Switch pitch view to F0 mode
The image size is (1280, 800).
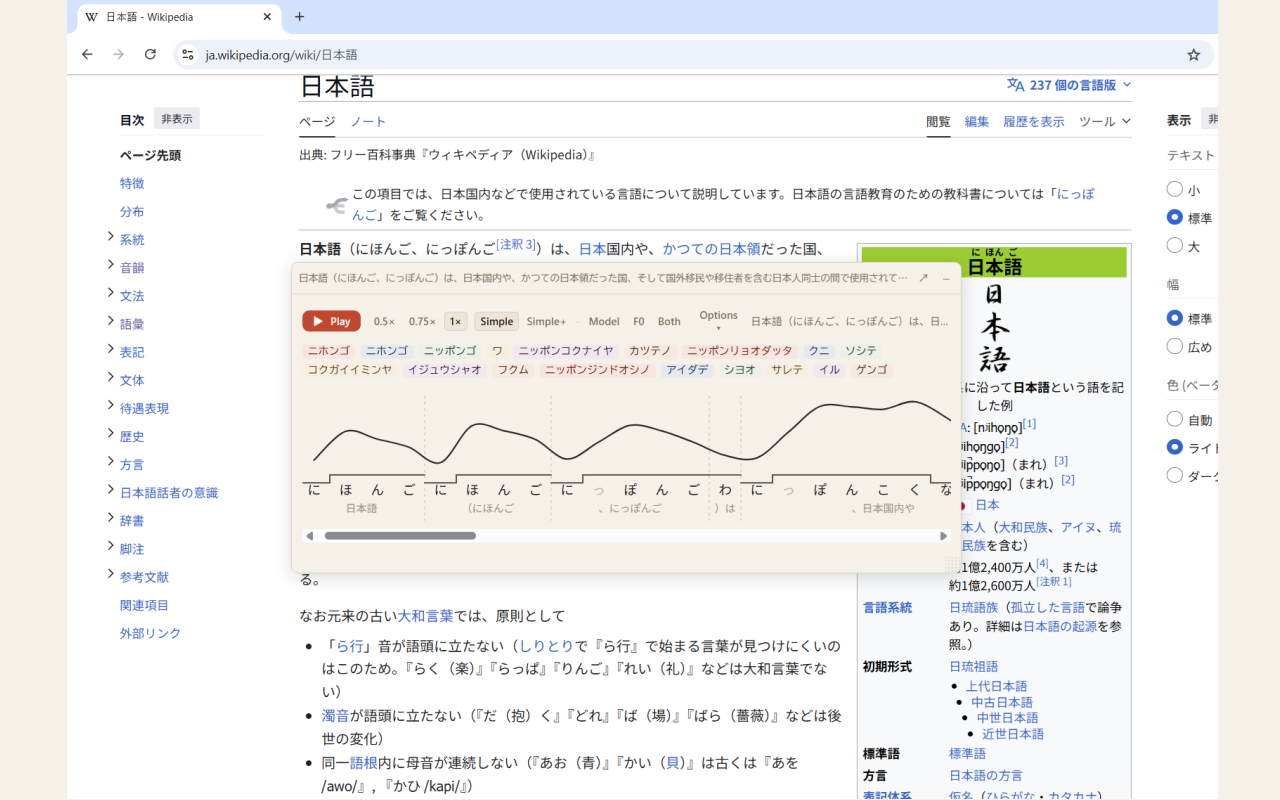[639, 321]
